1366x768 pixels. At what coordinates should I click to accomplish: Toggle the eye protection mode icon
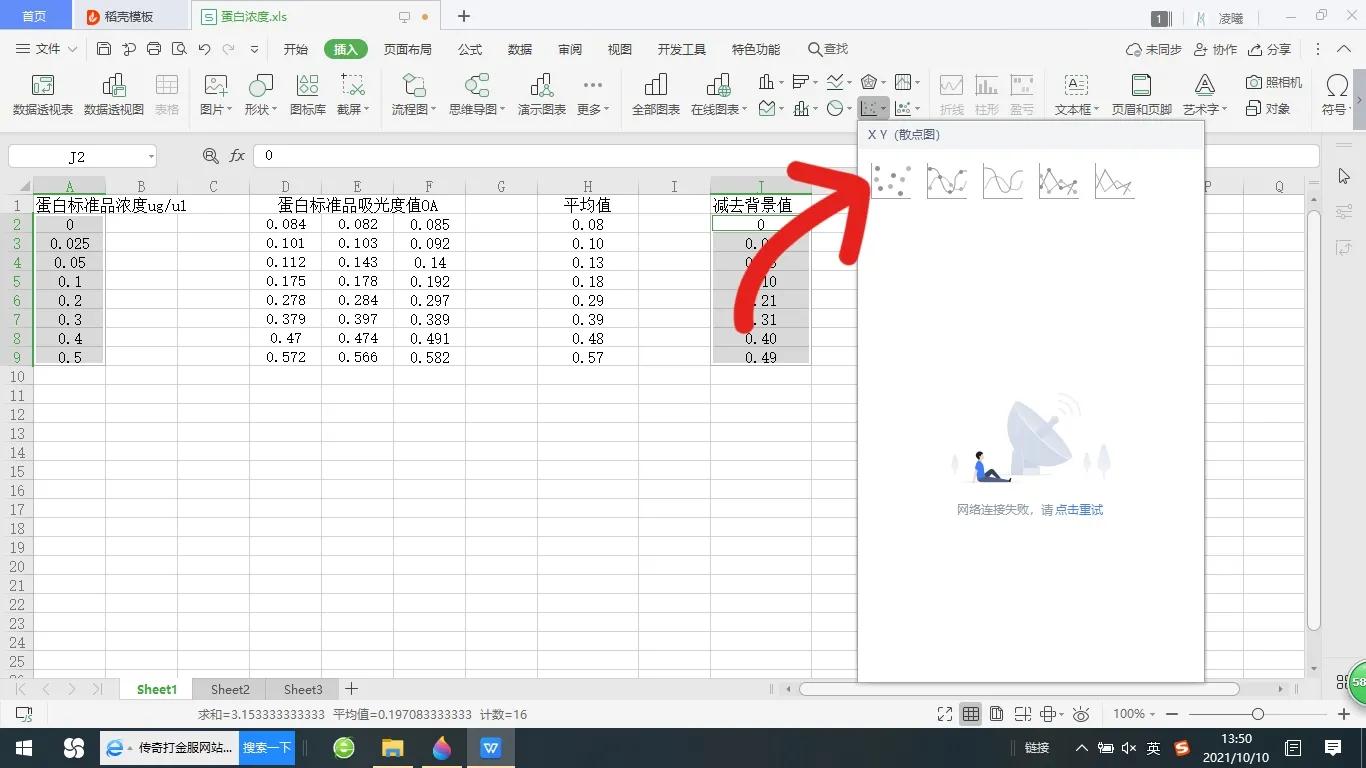point(1080,714)
